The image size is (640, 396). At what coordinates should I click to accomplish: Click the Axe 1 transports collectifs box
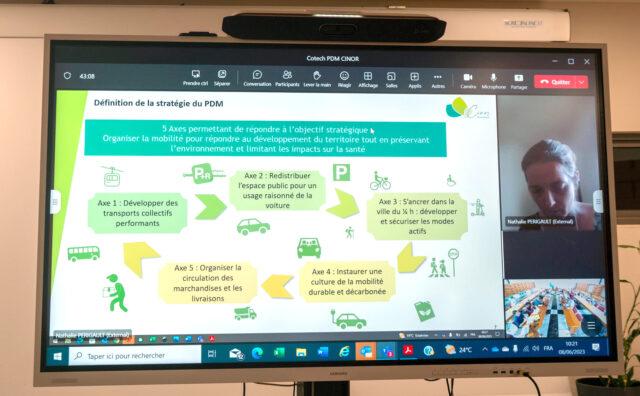coord(138,213)
